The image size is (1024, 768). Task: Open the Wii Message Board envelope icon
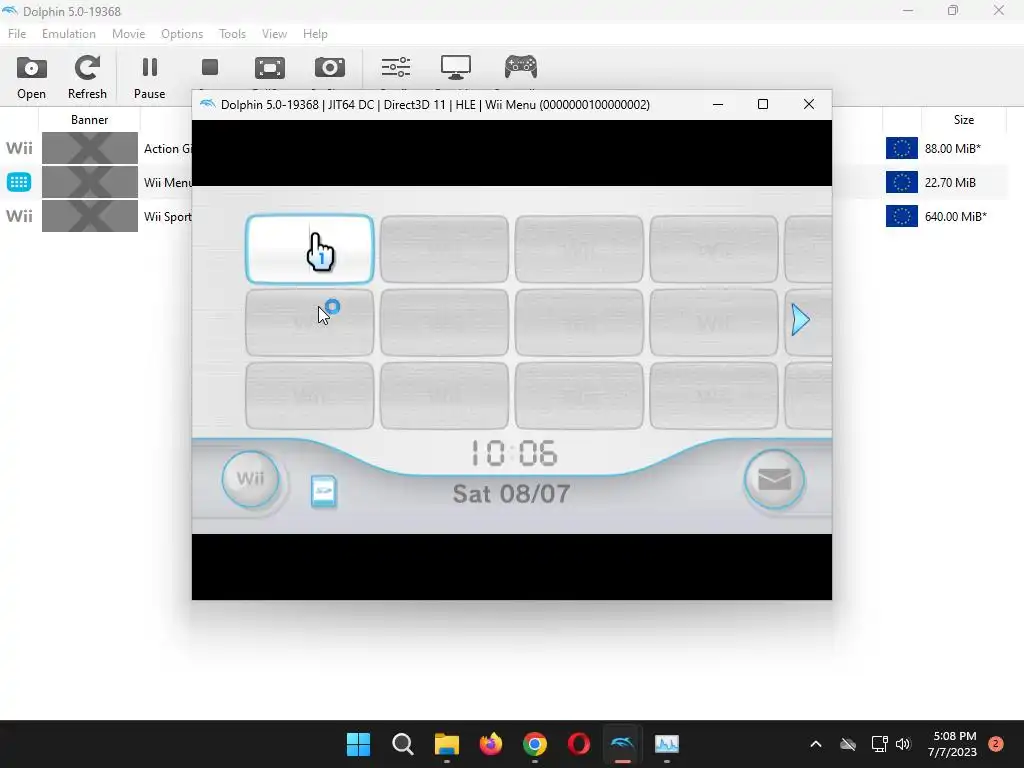pos(774,480)
